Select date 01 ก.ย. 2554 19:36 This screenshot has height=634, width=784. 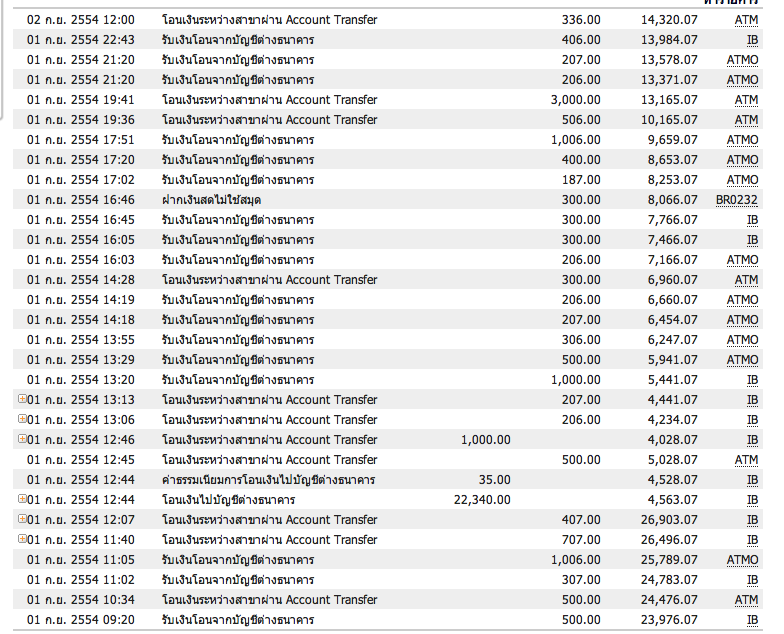click(x=80, y=120)
